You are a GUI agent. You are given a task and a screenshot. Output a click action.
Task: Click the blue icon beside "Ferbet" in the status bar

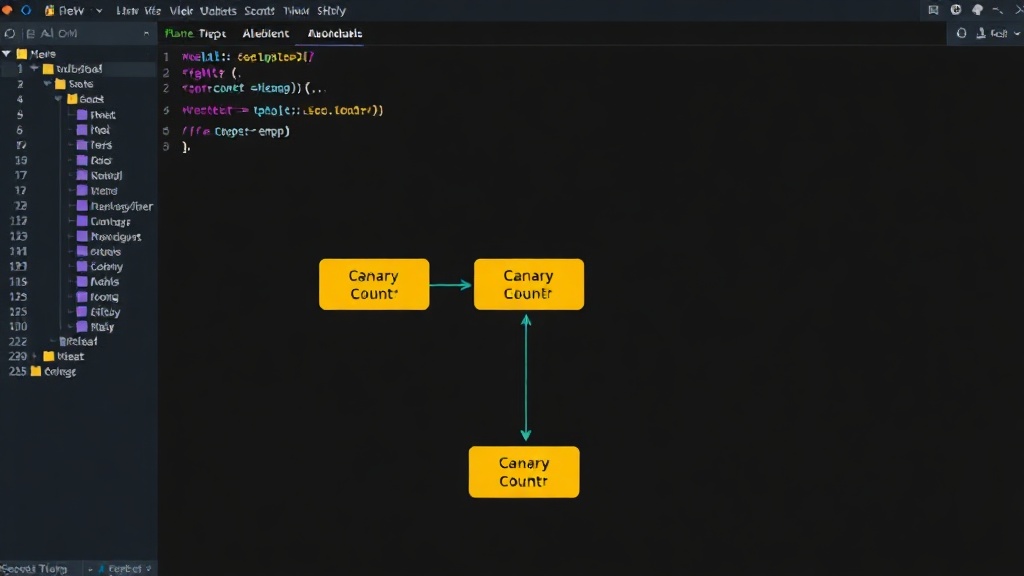click(x=101, y=569)
